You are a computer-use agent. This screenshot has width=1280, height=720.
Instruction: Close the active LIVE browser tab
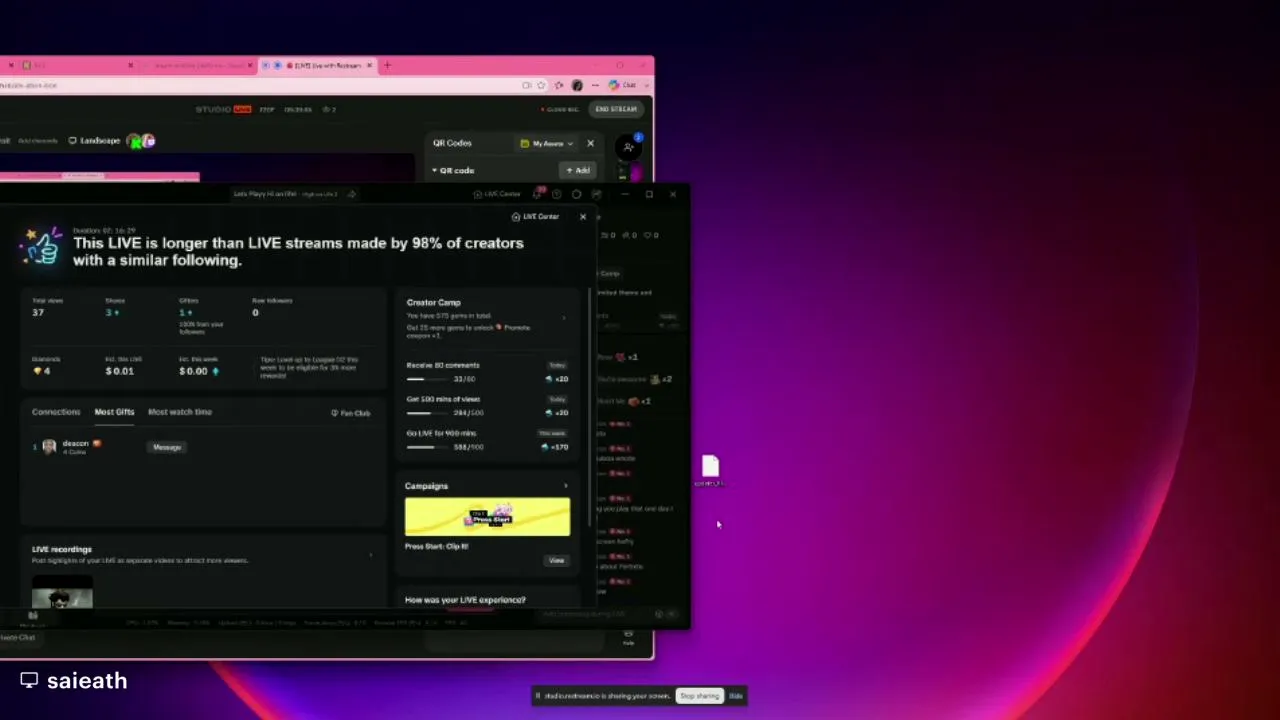tap(370, 66)
